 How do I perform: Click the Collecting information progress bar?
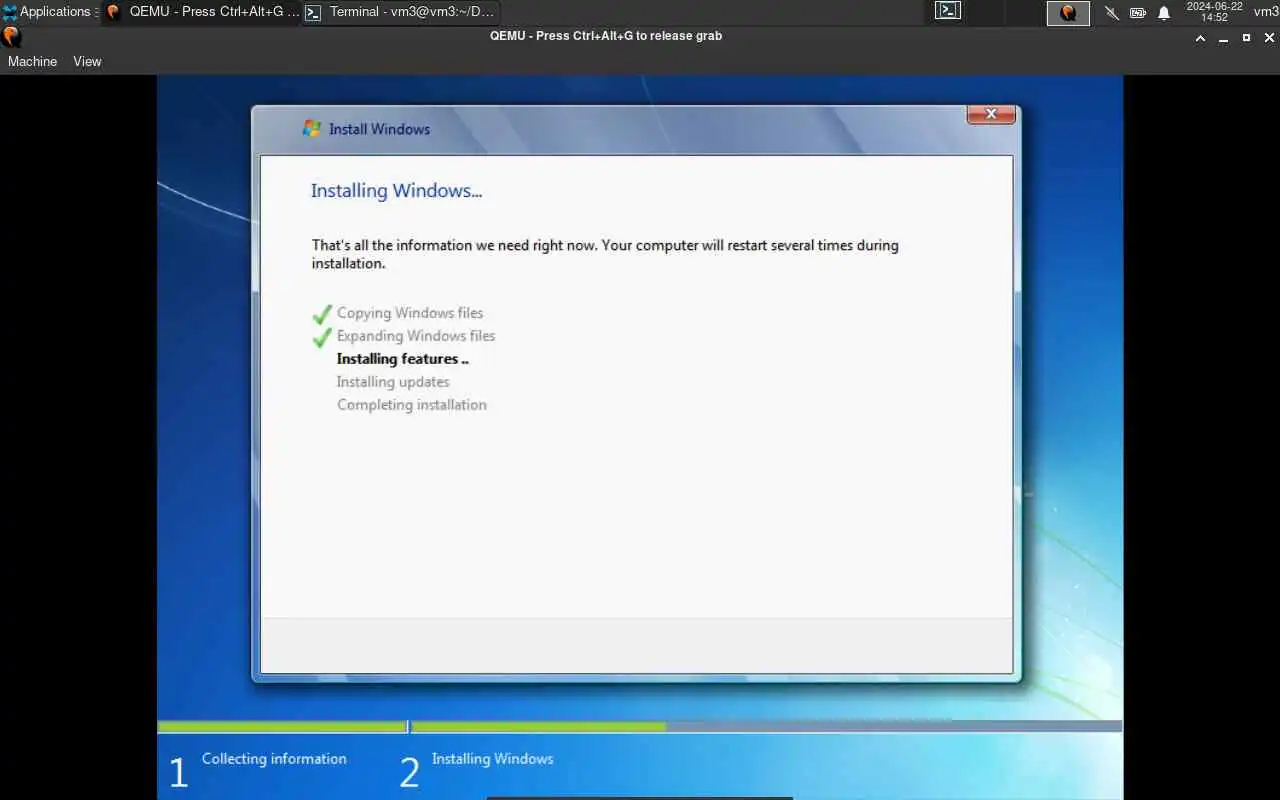pyautogui.click(x=282, y=727)
